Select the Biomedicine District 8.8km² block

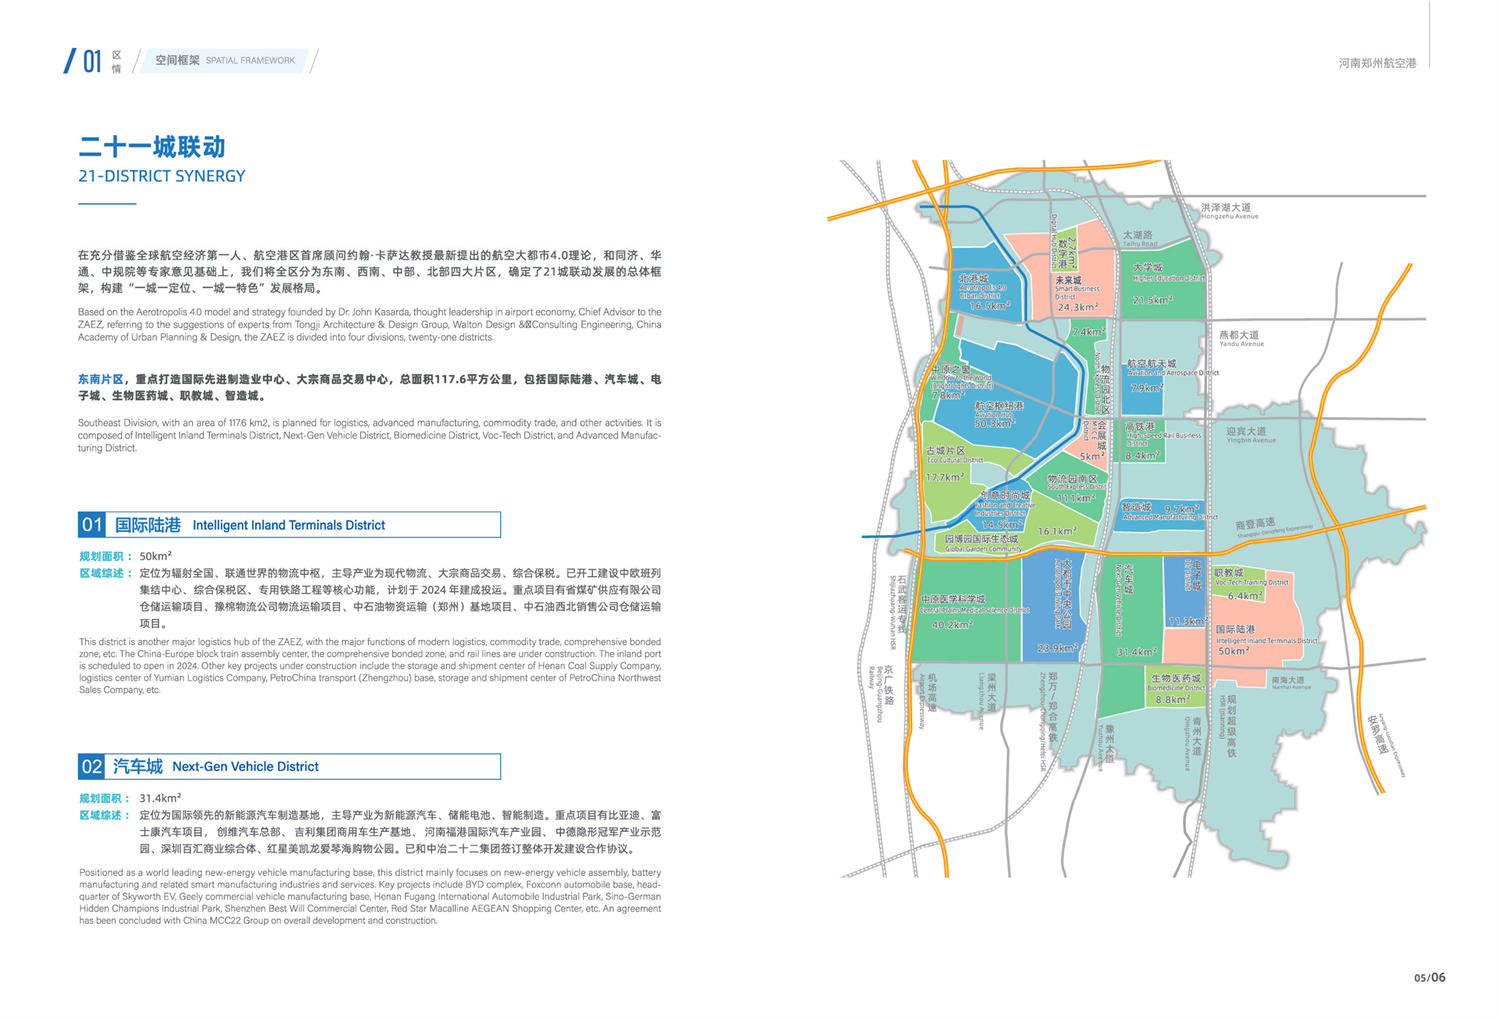[x=1173, y=689]
